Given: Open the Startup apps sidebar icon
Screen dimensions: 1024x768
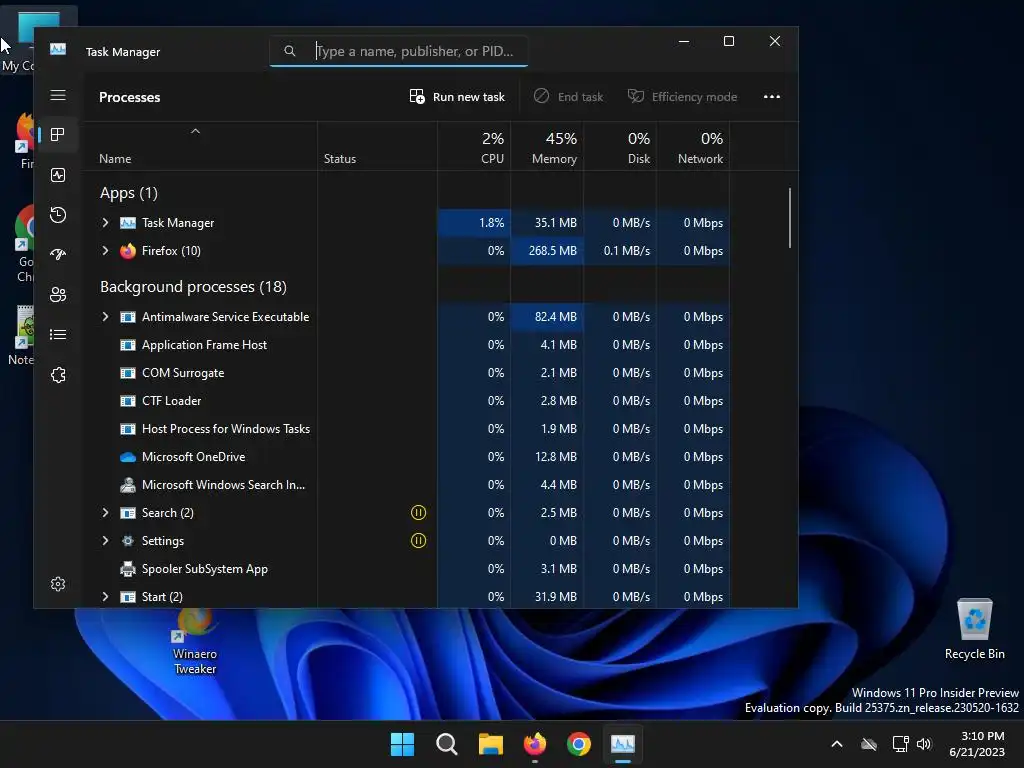Looking at the screenshot, I should (x=58, y=255).
